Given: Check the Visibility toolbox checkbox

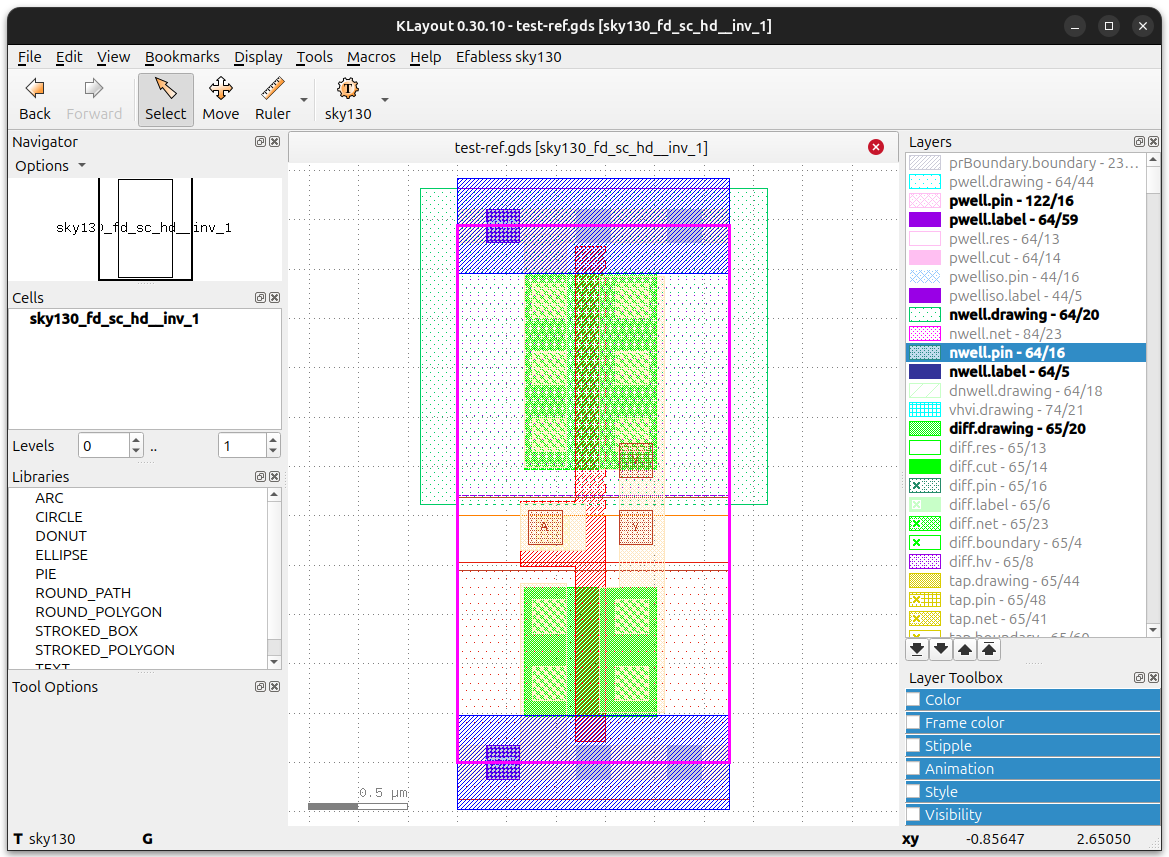Looking at the screenshot, I should (913, 815).
